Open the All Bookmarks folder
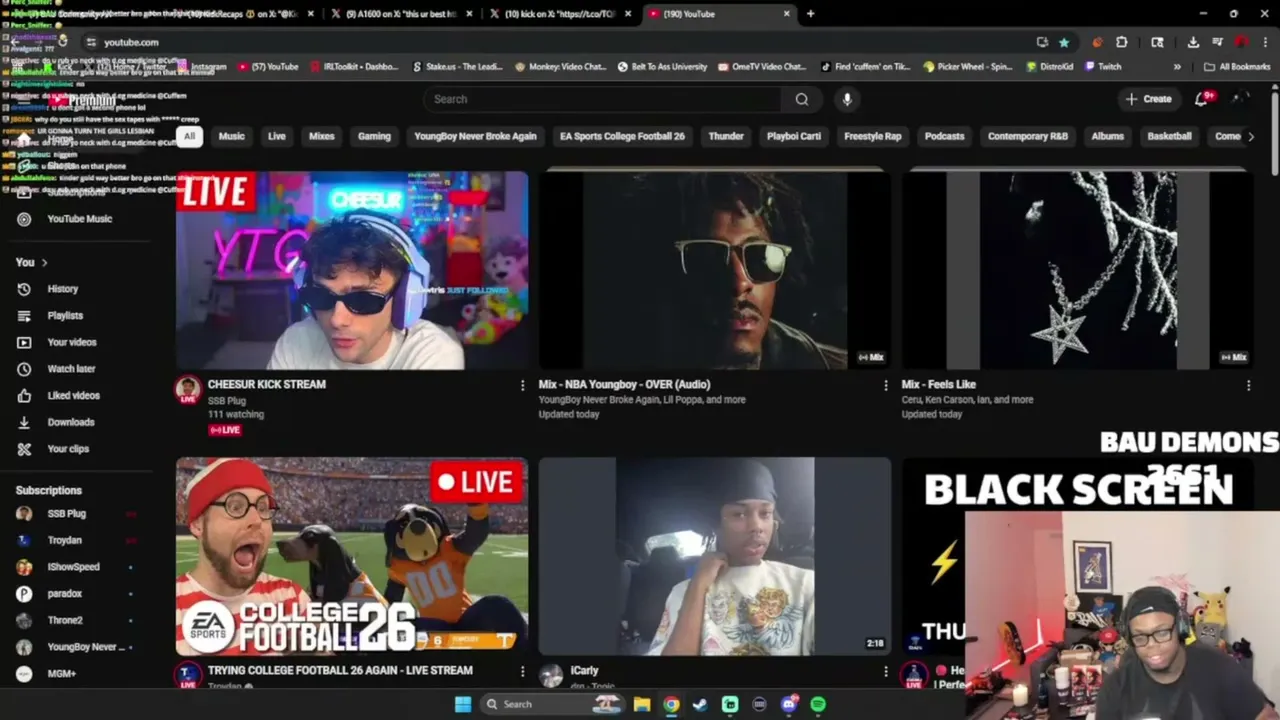Viewport: 1280px width, 720px height. (x=1237, y=67)
